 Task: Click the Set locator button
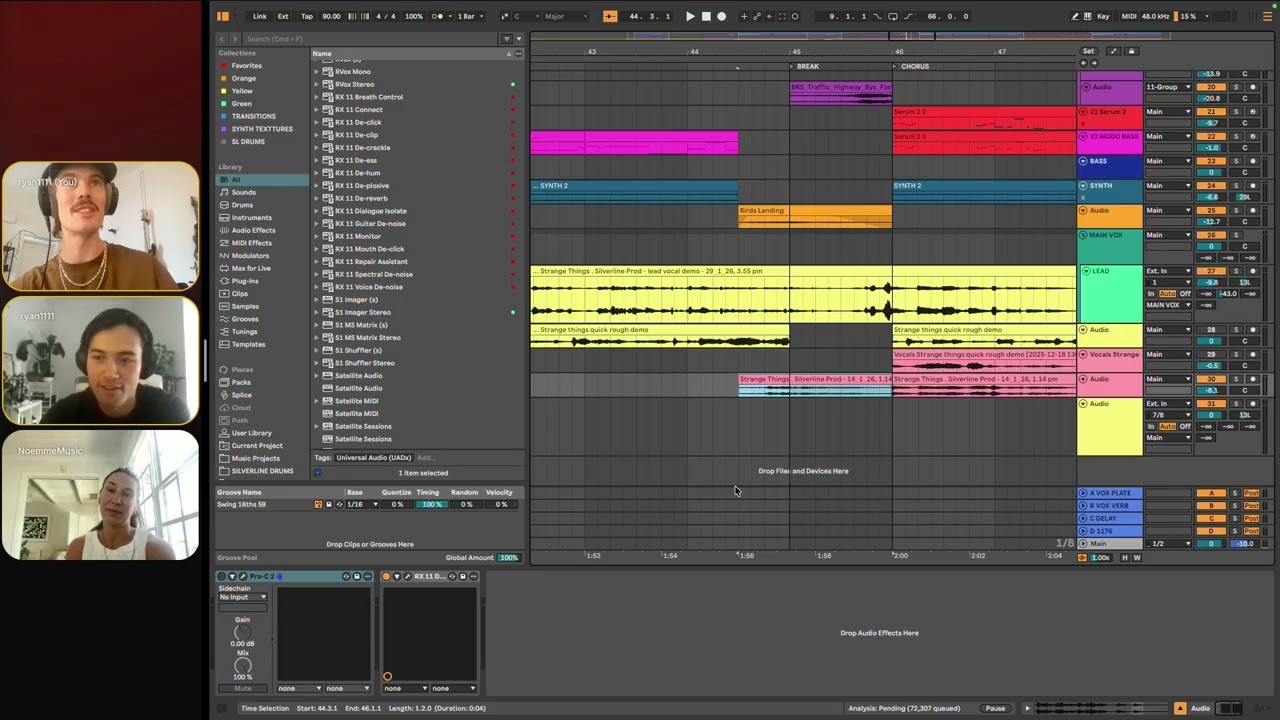(1088, 51)
